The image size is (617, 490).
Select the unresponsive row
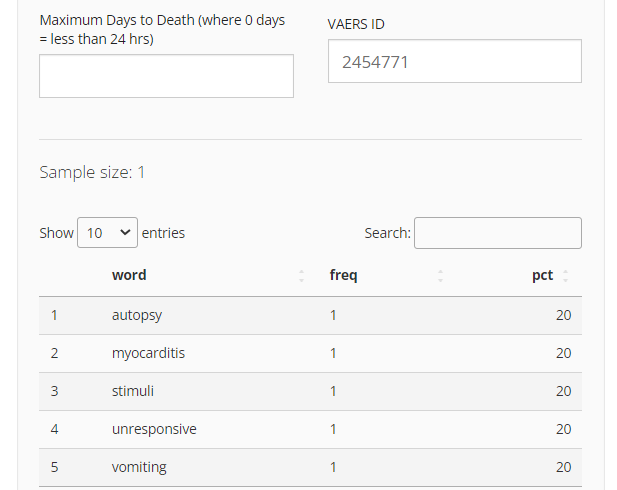pyautogui.click(x=310, y=429)
